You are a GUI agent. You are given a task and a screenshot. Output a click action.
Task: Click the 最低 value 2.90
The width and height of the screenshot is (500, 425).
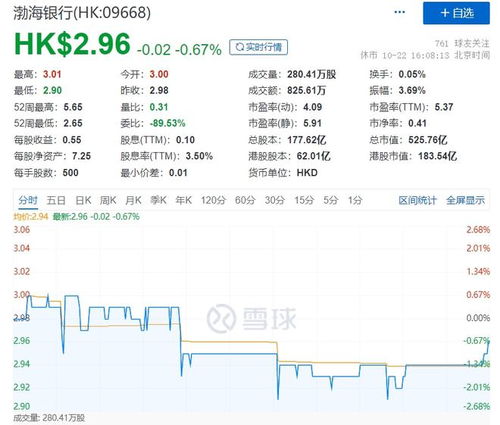pos(52,90)
